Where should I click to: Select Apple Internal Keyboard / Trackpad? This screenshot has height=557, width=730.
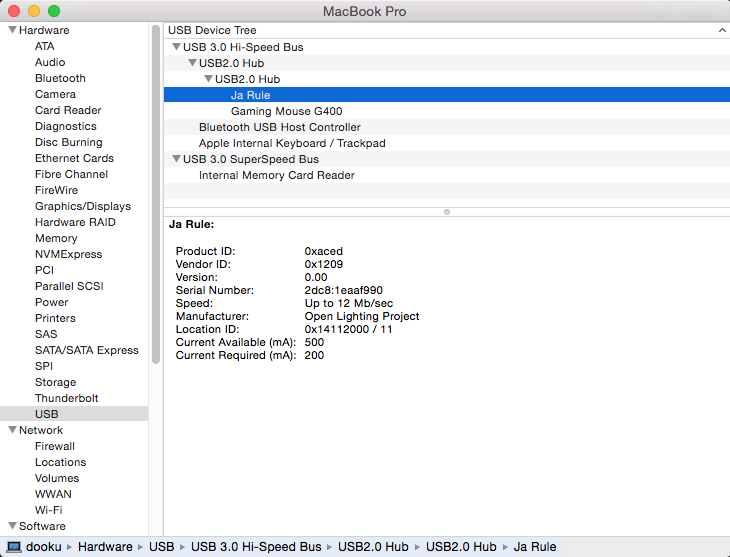coord(291,143)
